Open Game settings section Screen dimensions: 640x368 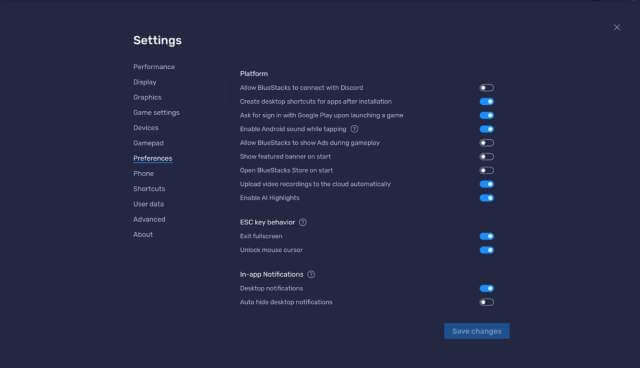click(156, 113)
